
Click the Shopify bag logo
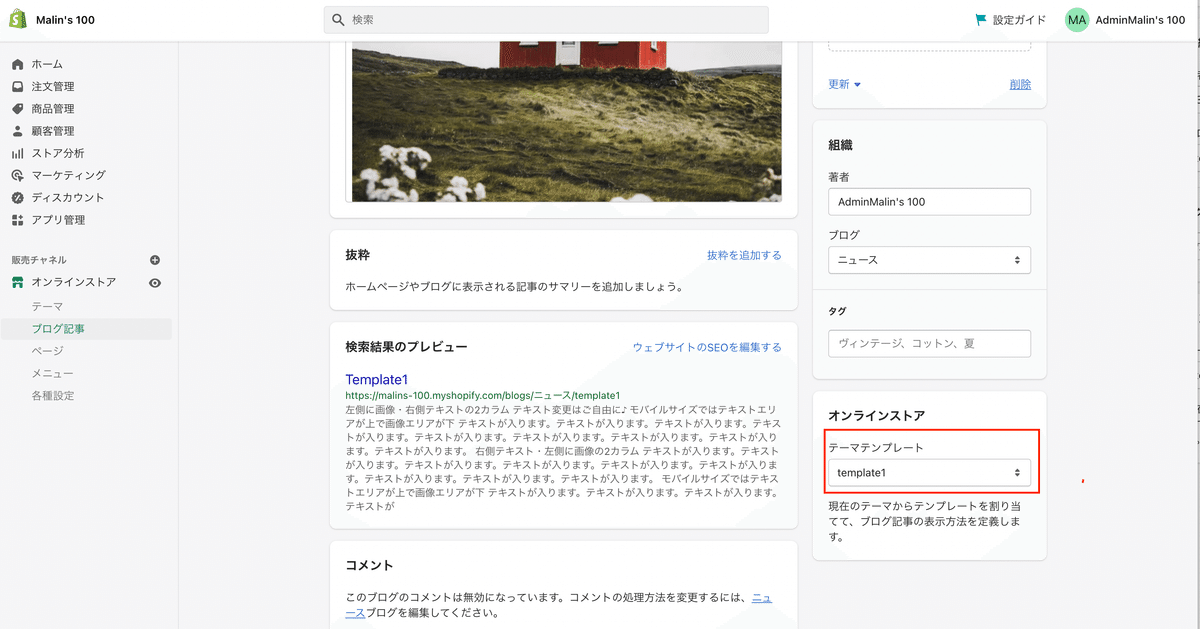coord(18,19)
